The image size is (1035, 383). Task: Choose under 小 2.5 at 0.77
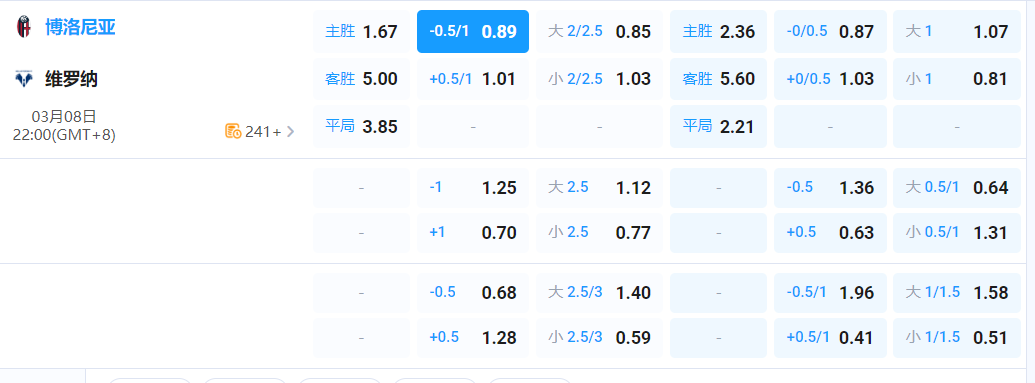click(x=599, y=232)
